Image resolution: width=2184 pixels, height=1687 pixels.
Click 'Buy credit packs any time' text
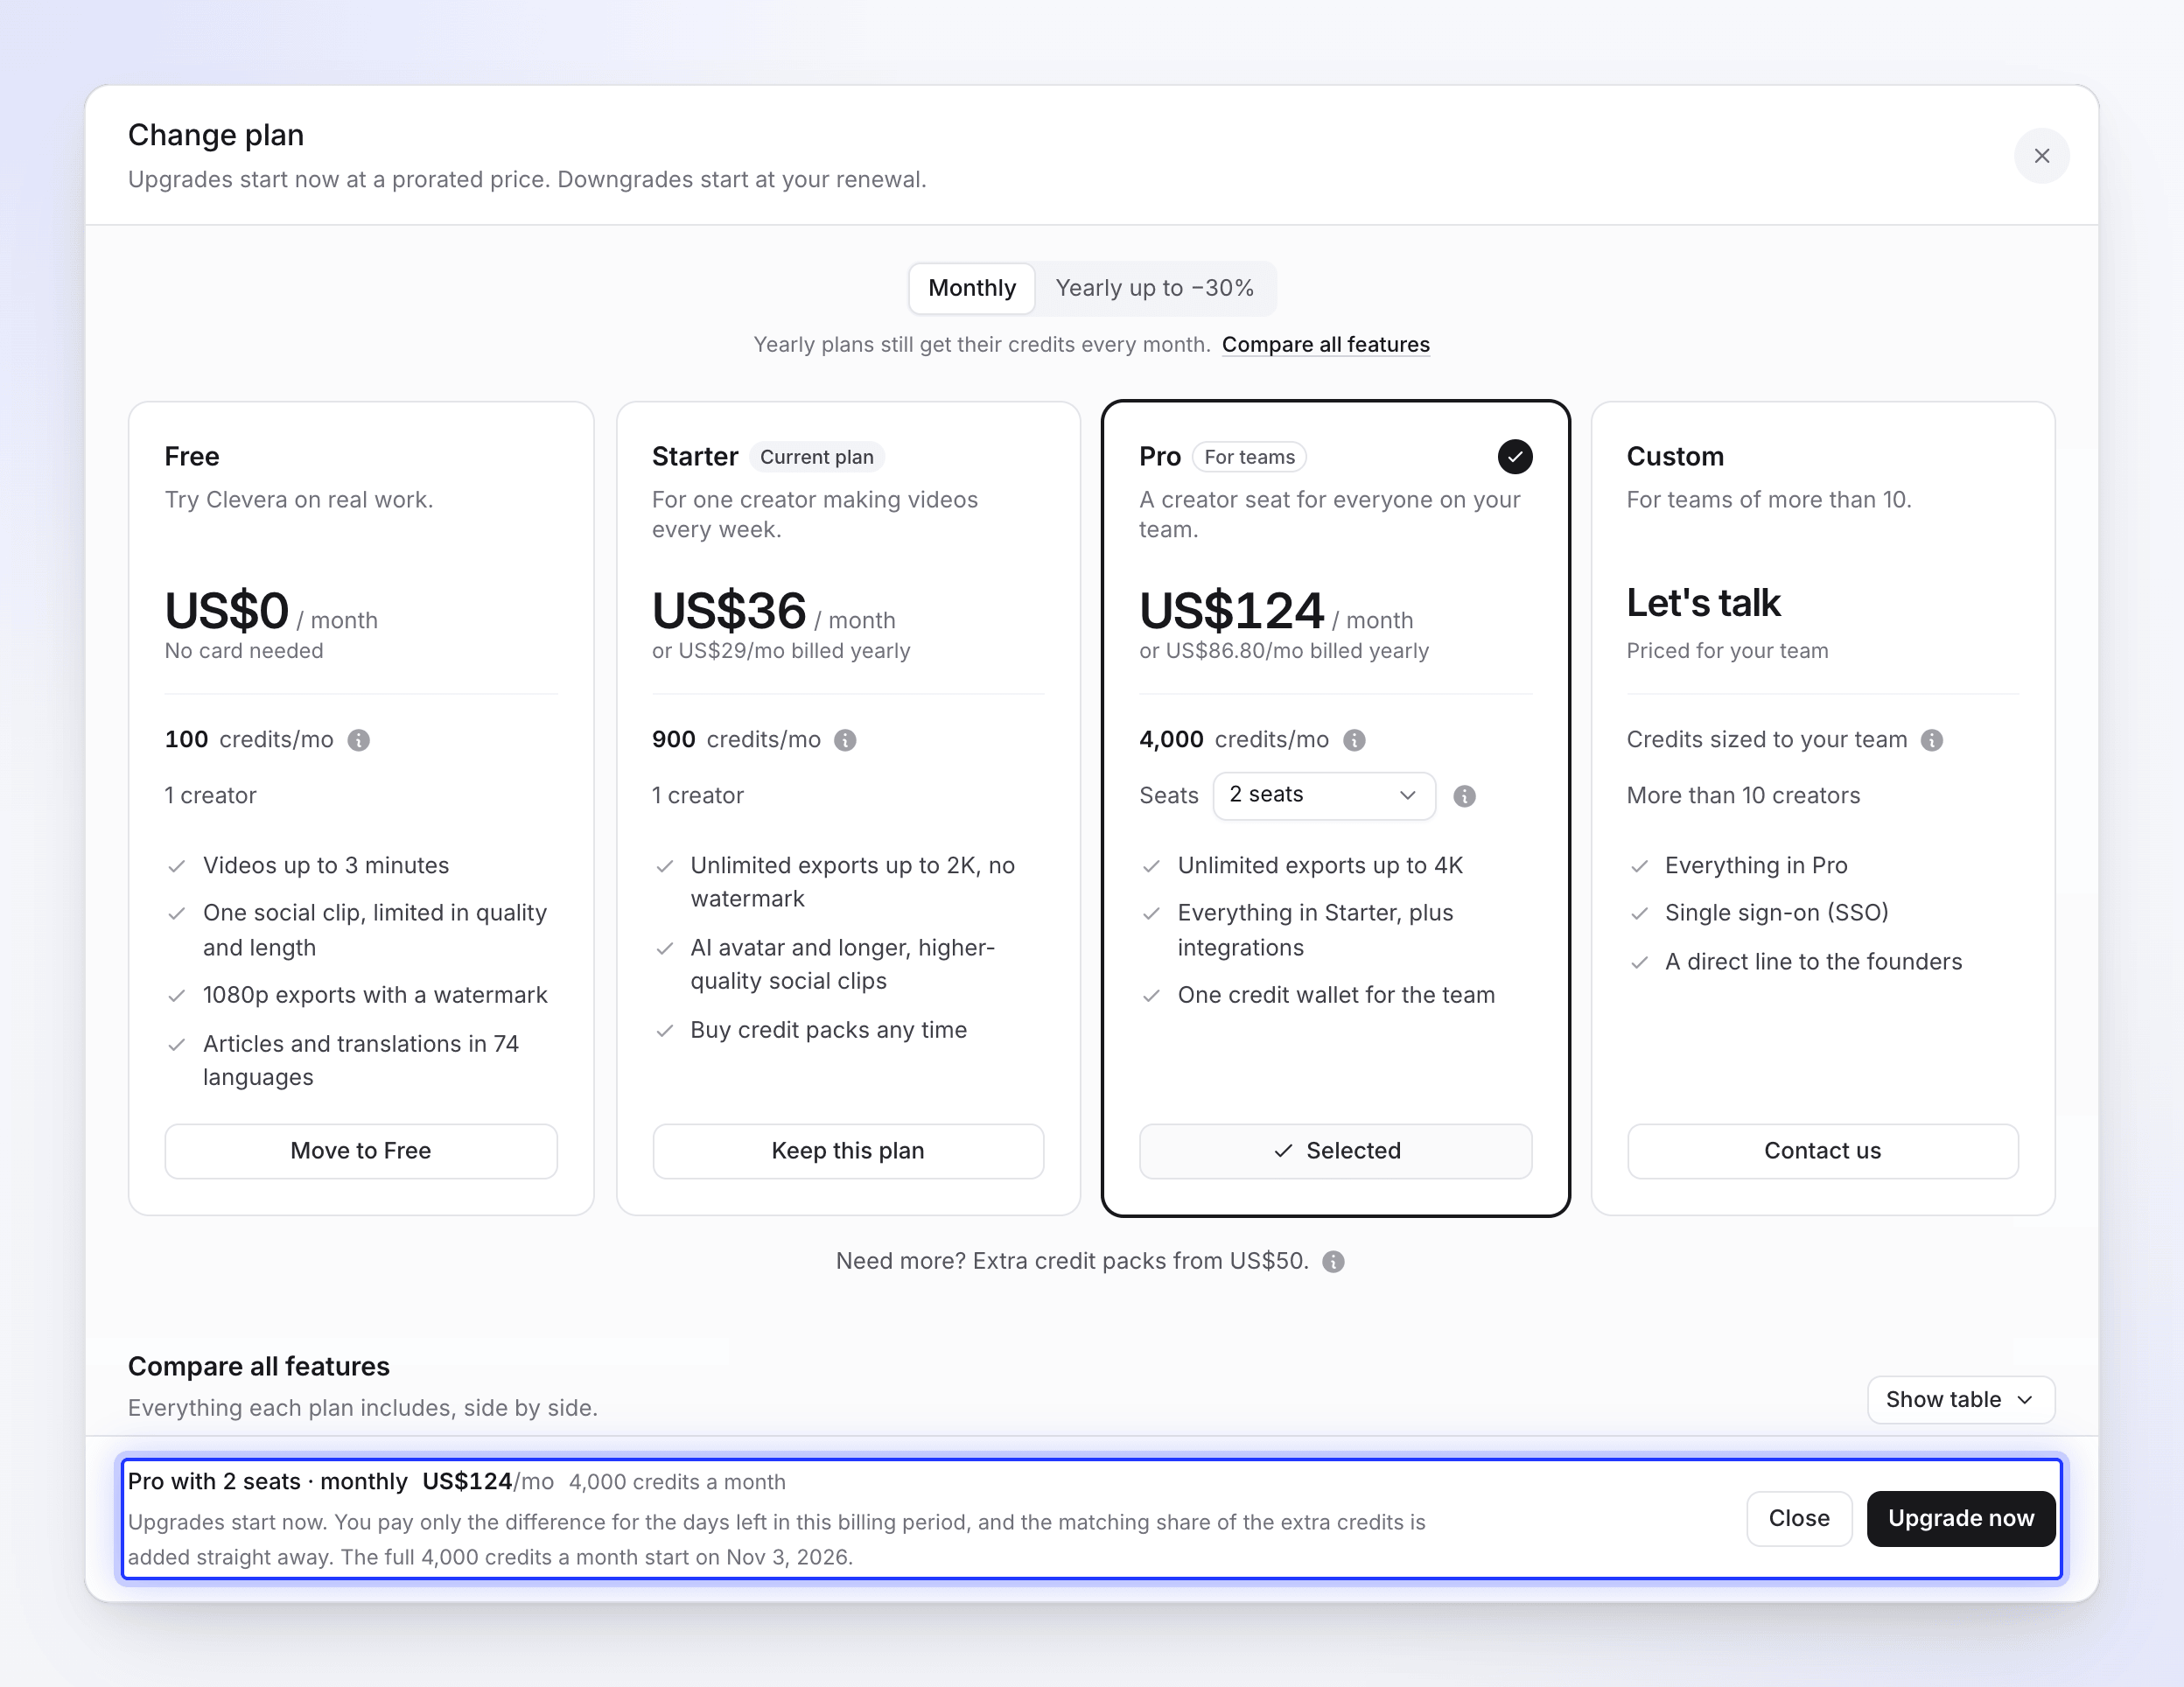point(828,1030)
